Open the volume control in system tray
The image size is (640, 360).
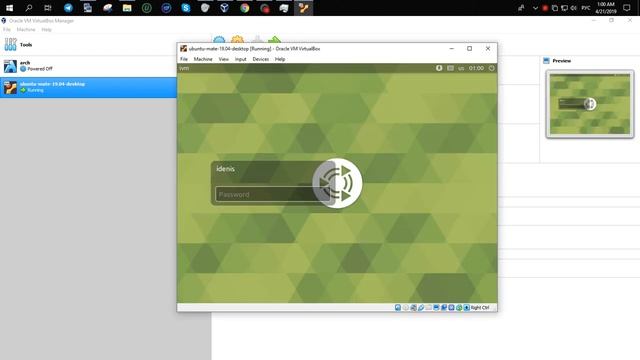click(x=573, y=8)
